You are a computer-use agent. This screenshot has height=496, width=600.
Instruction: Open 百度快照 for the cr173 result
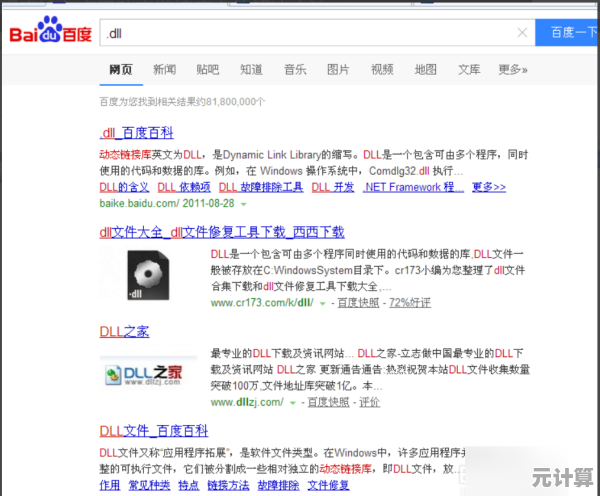point(358,303)
